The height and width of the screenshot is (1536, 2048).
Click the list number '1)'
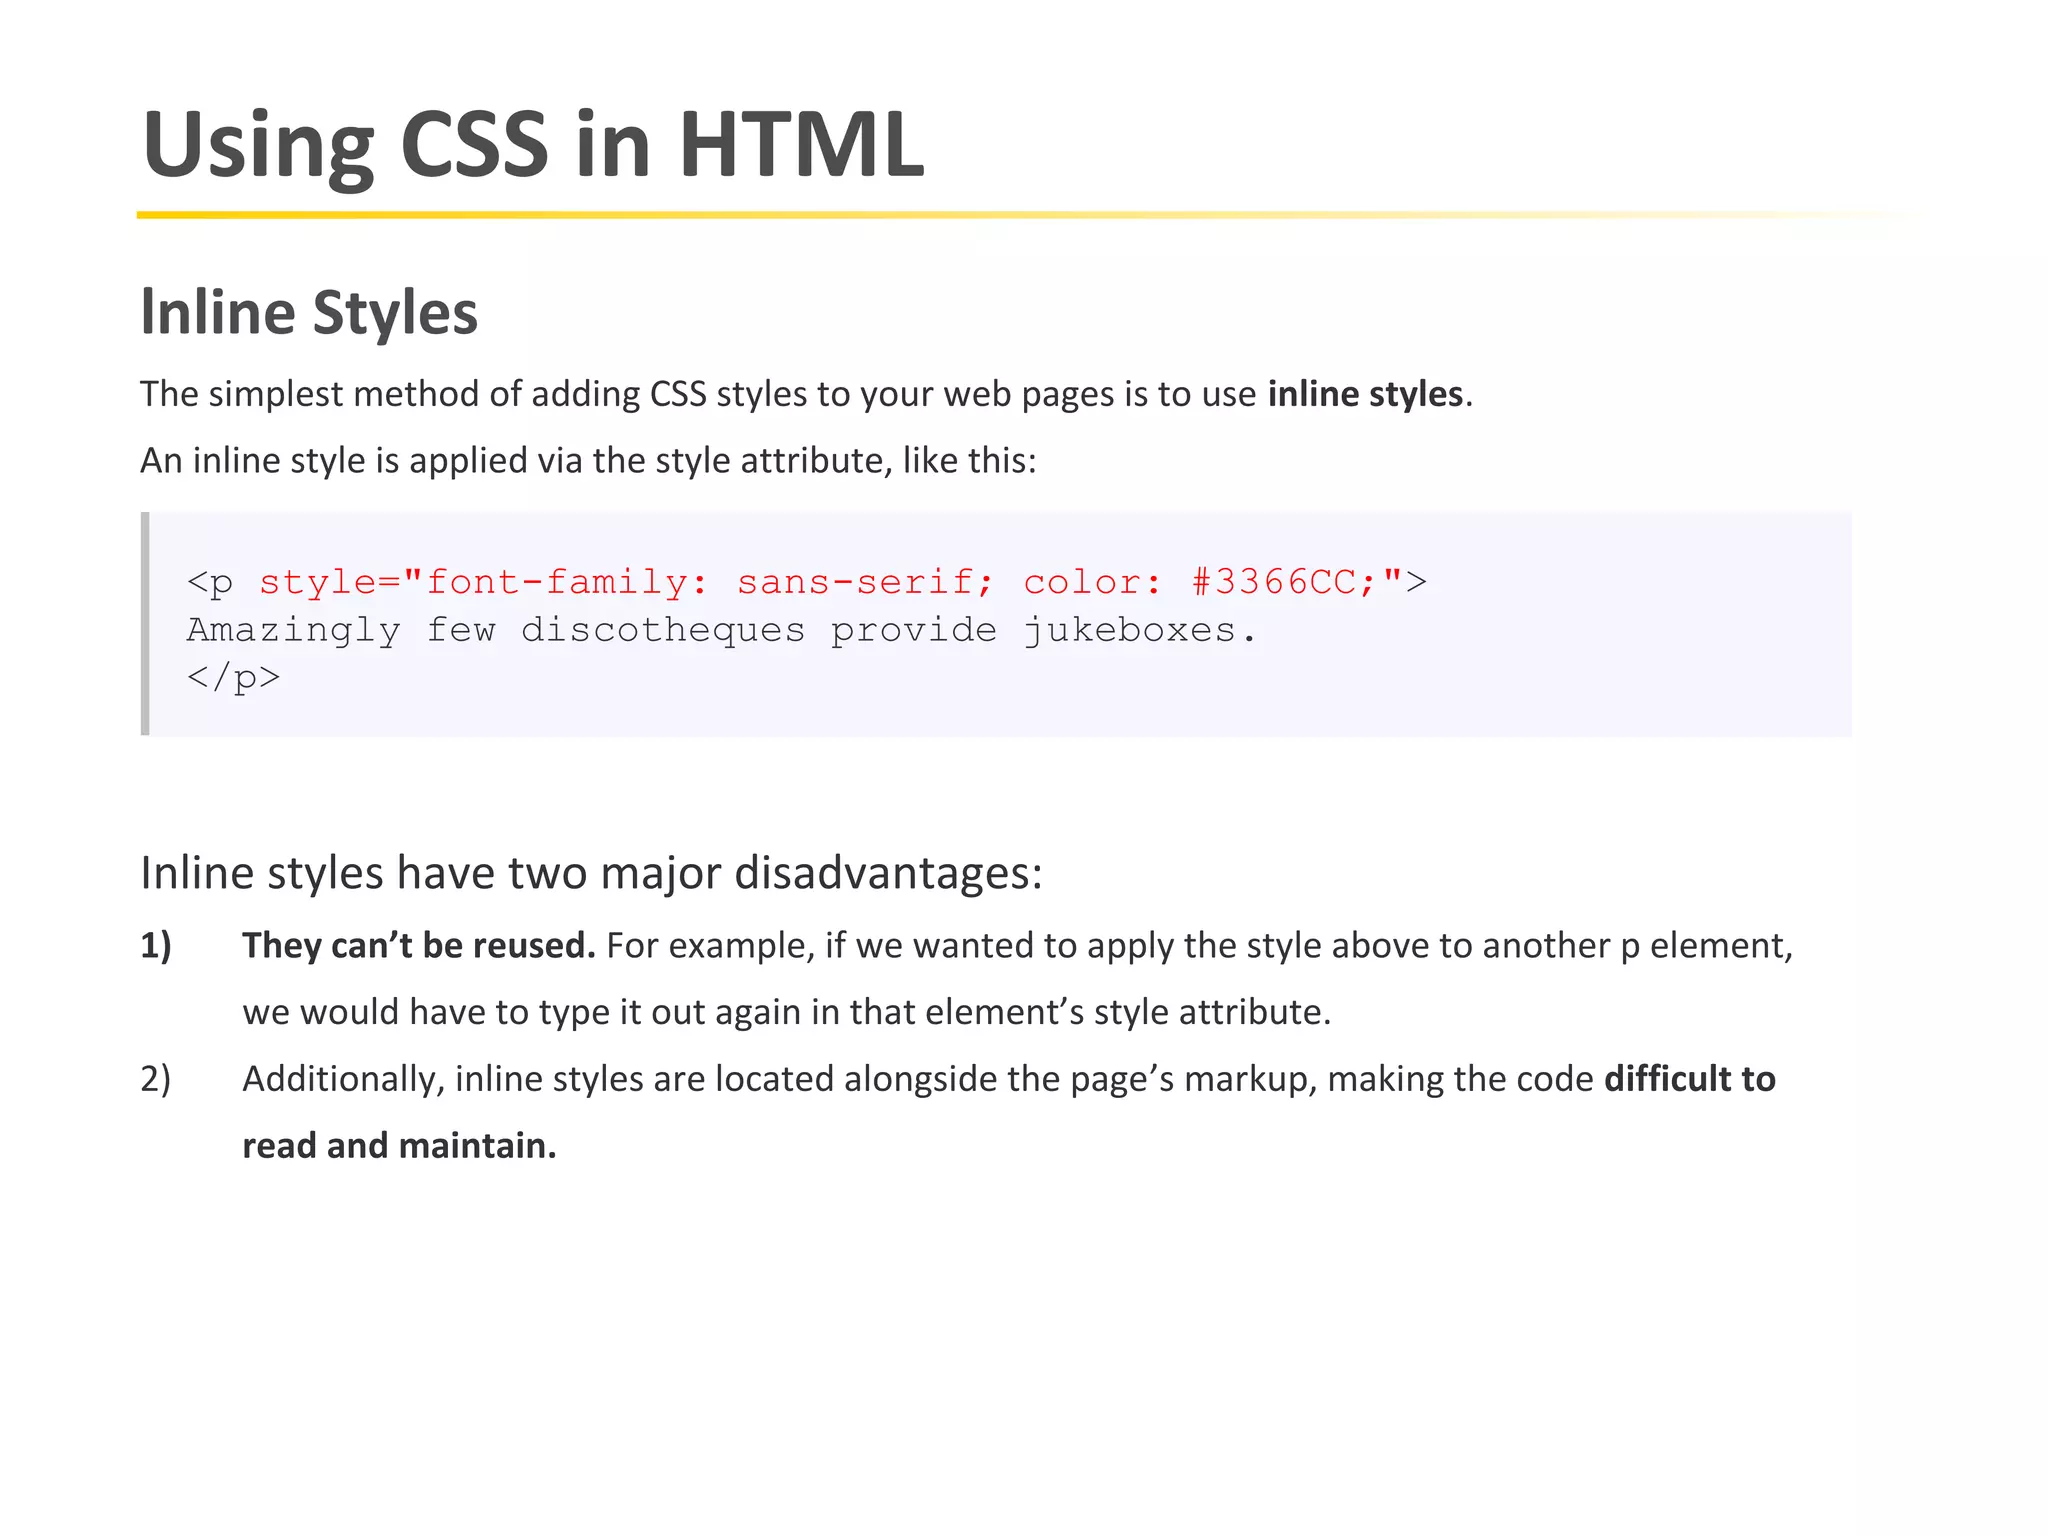pos(156,946)
